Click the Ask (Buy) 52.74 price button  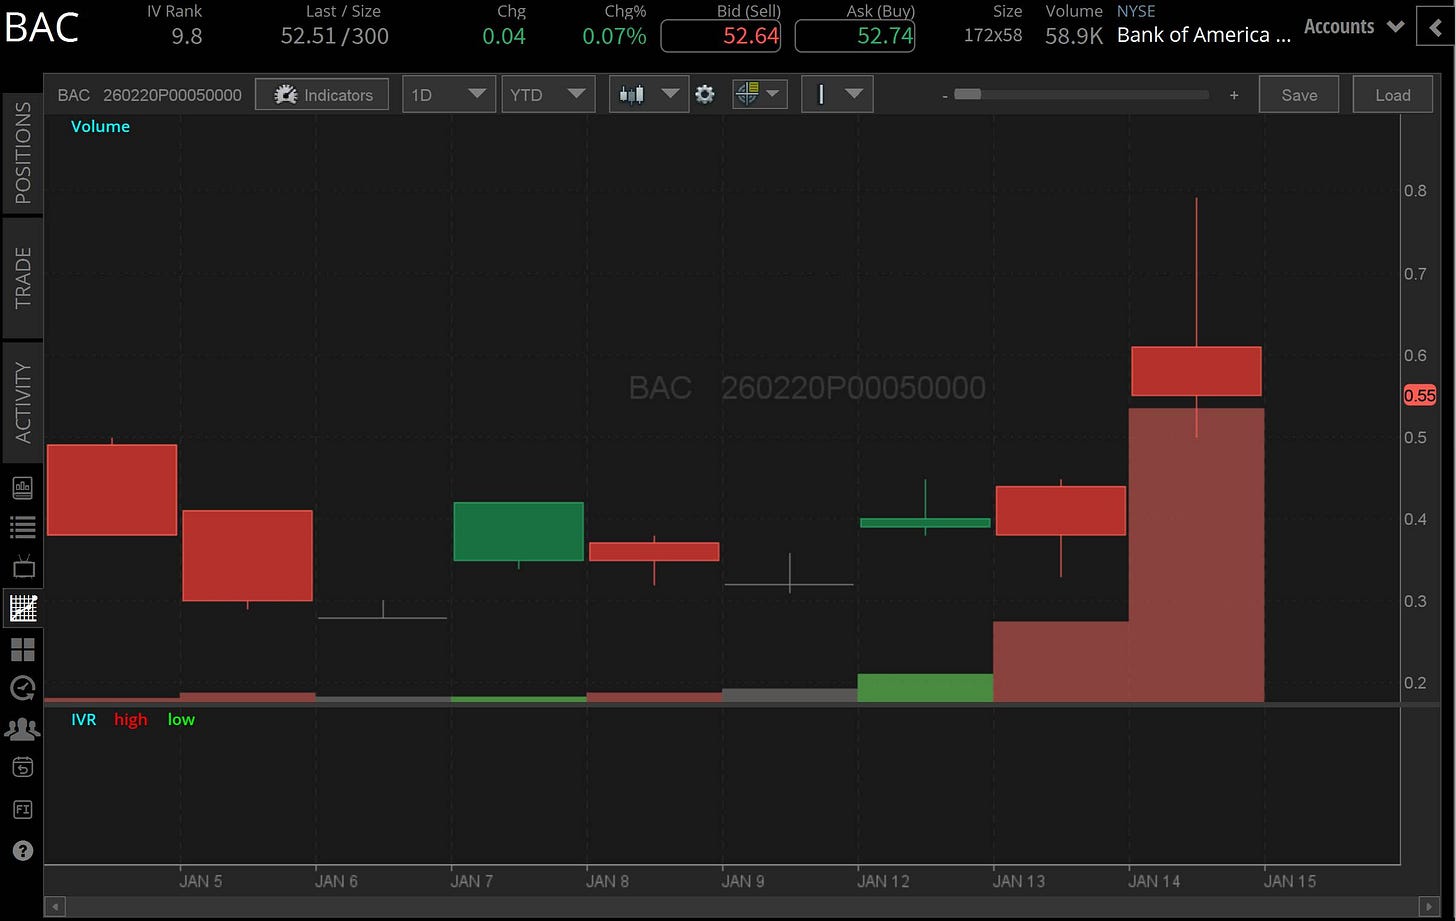(x=854, y=37)
